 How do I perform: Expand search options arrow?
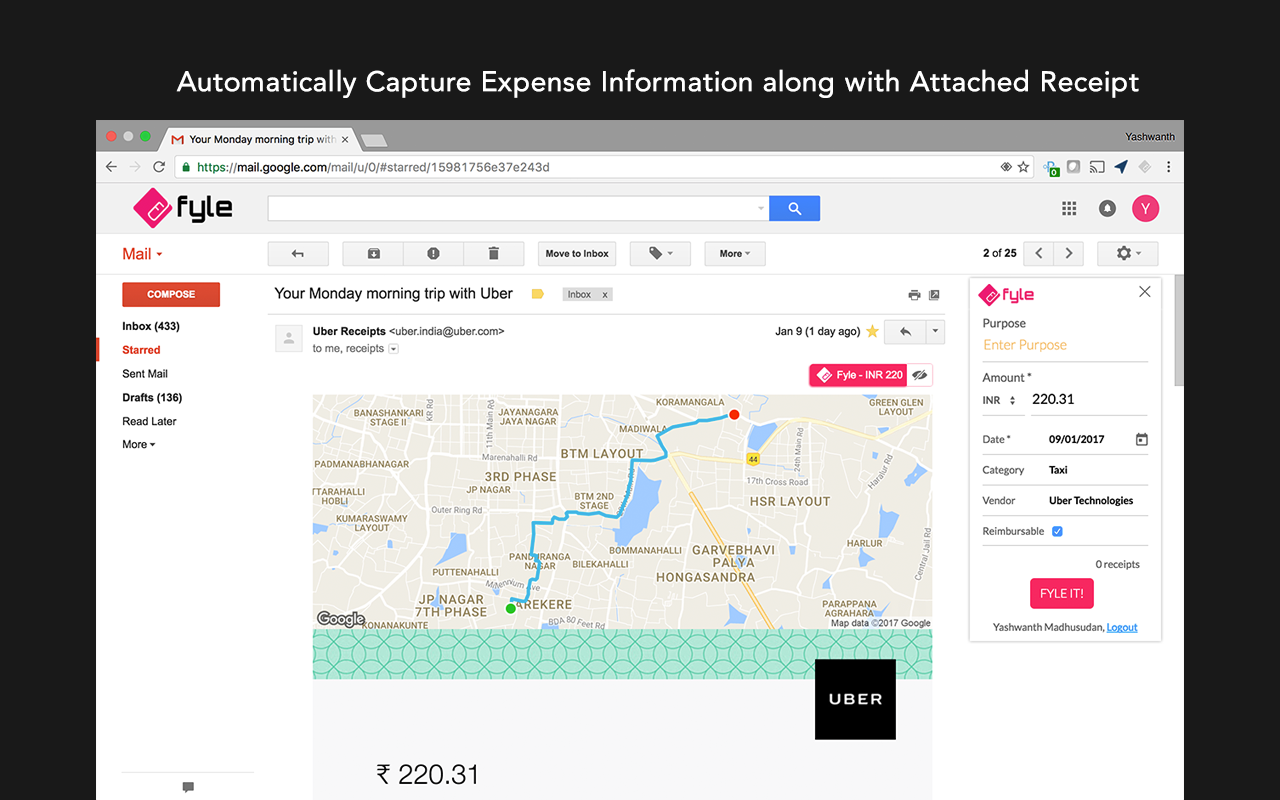pos(761,209)
